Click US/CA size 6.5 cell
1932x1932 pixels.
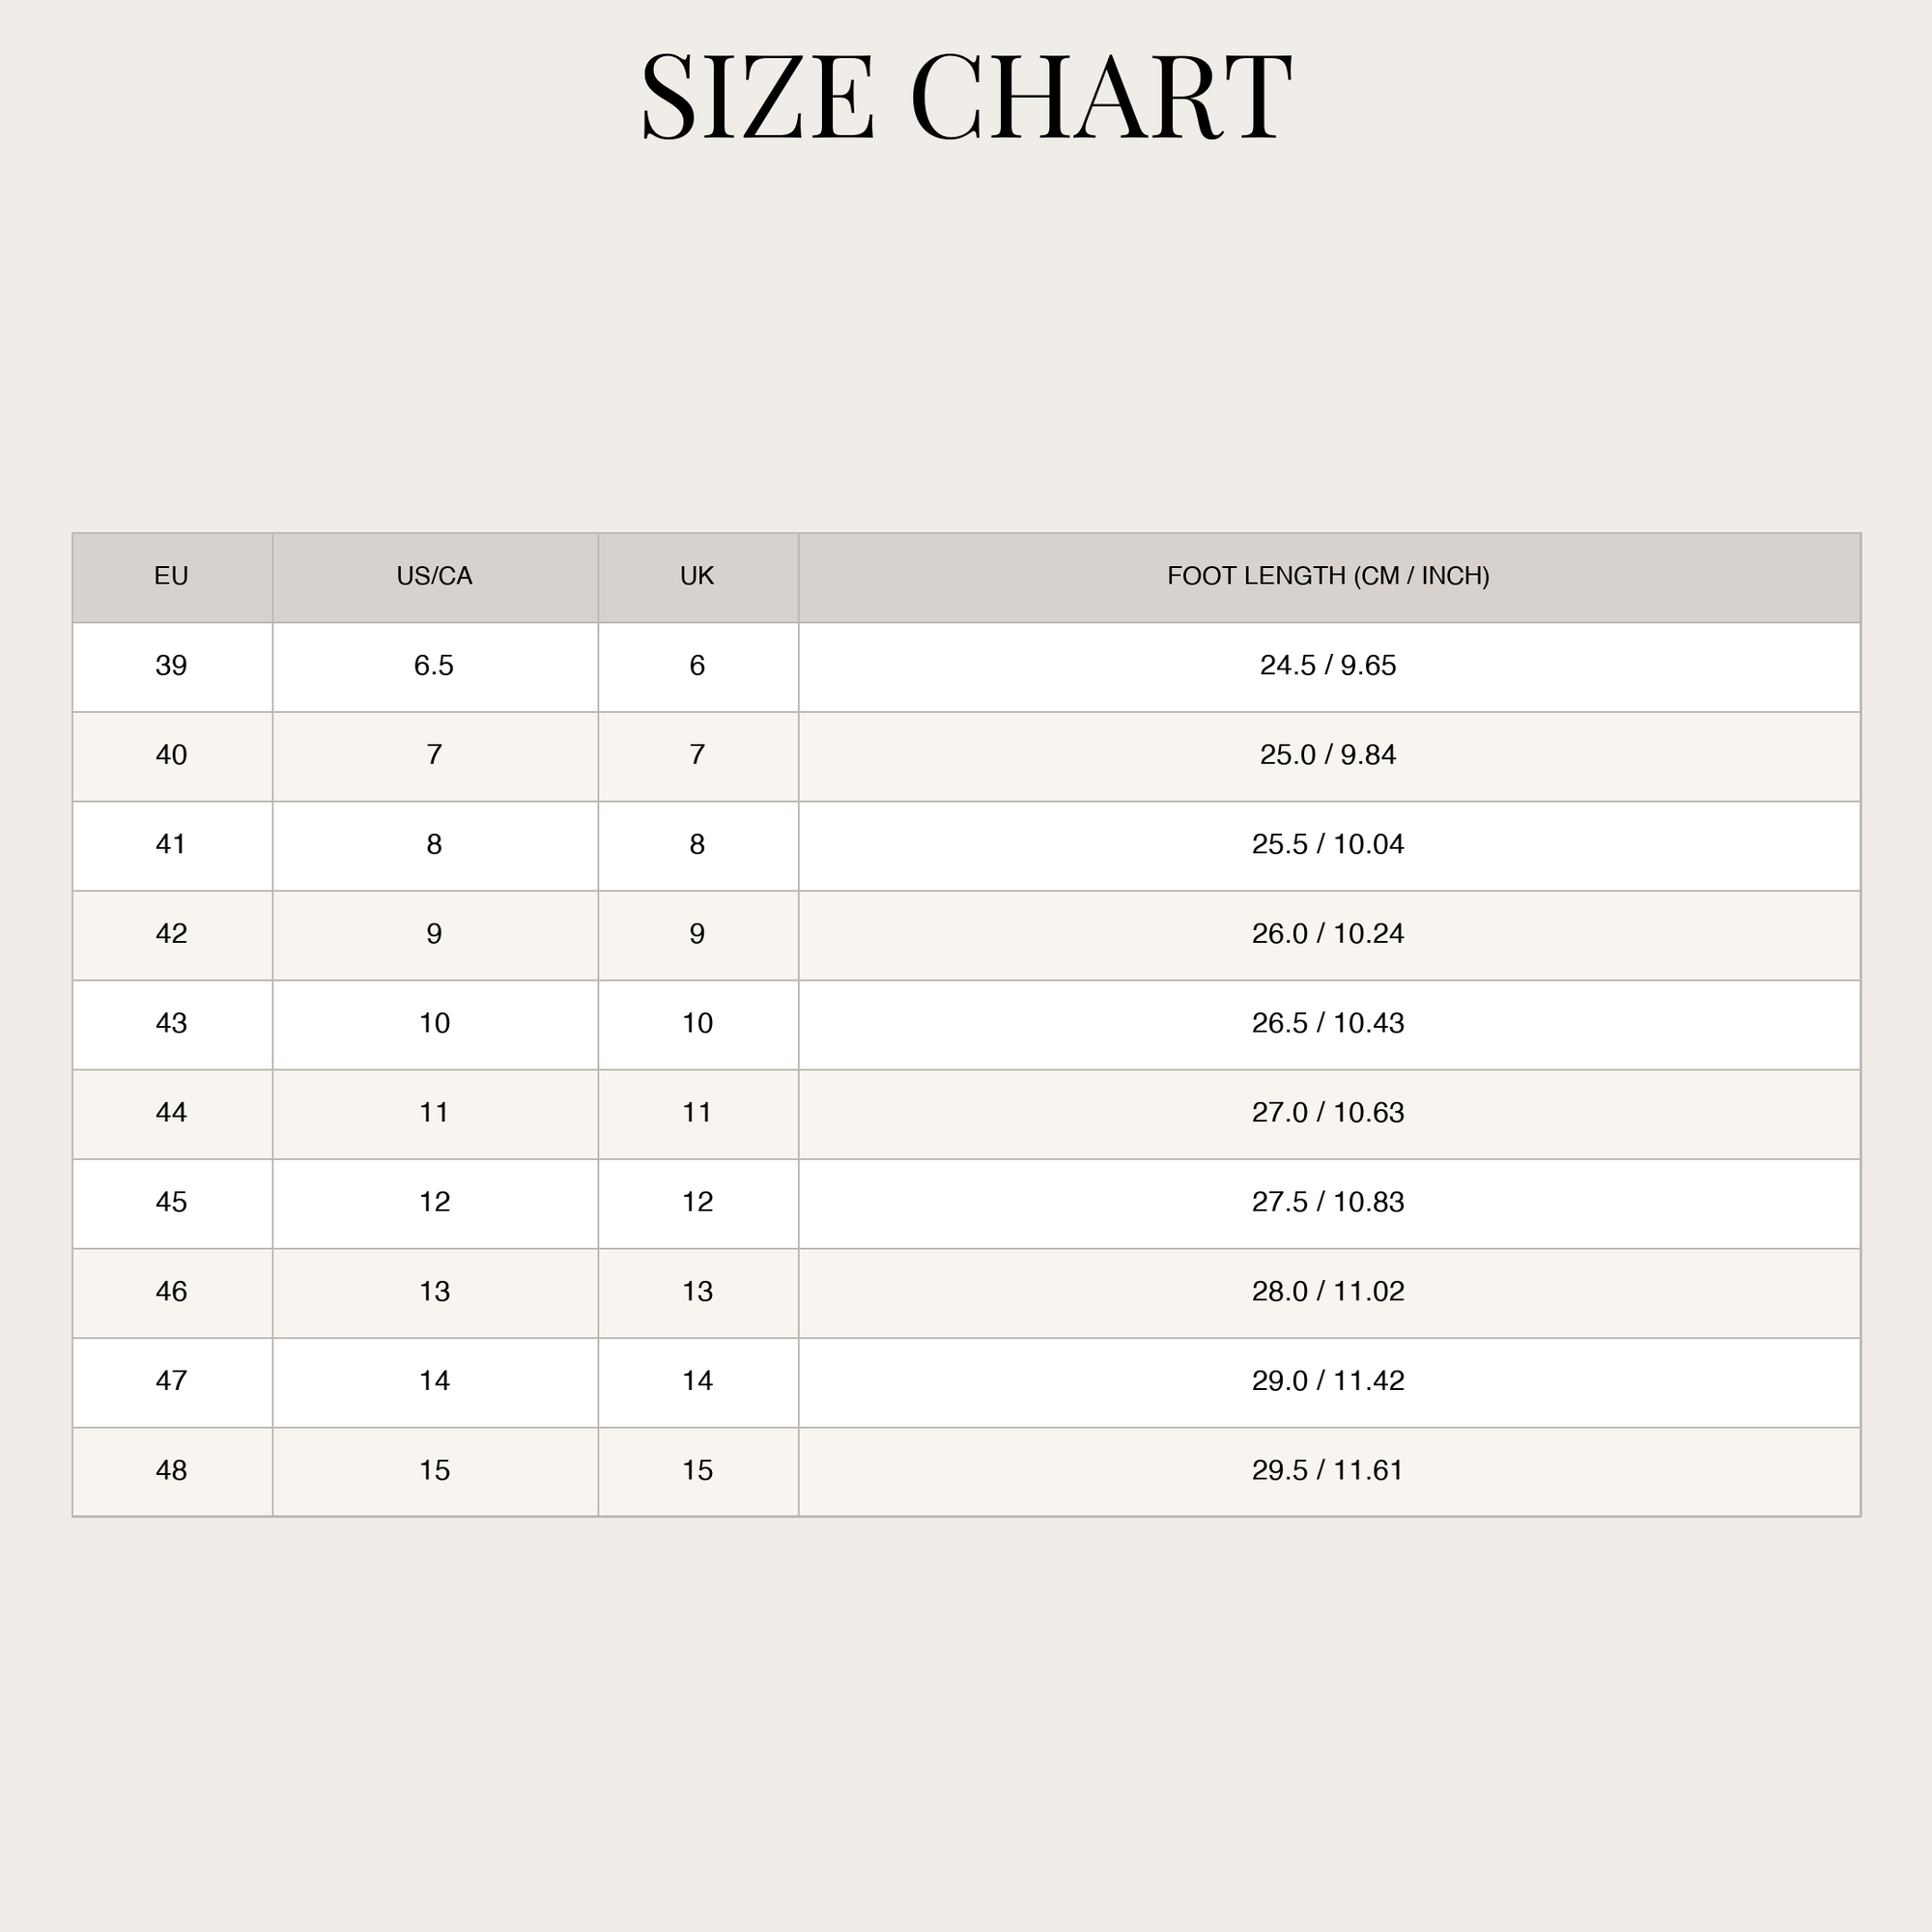point(434,666)
